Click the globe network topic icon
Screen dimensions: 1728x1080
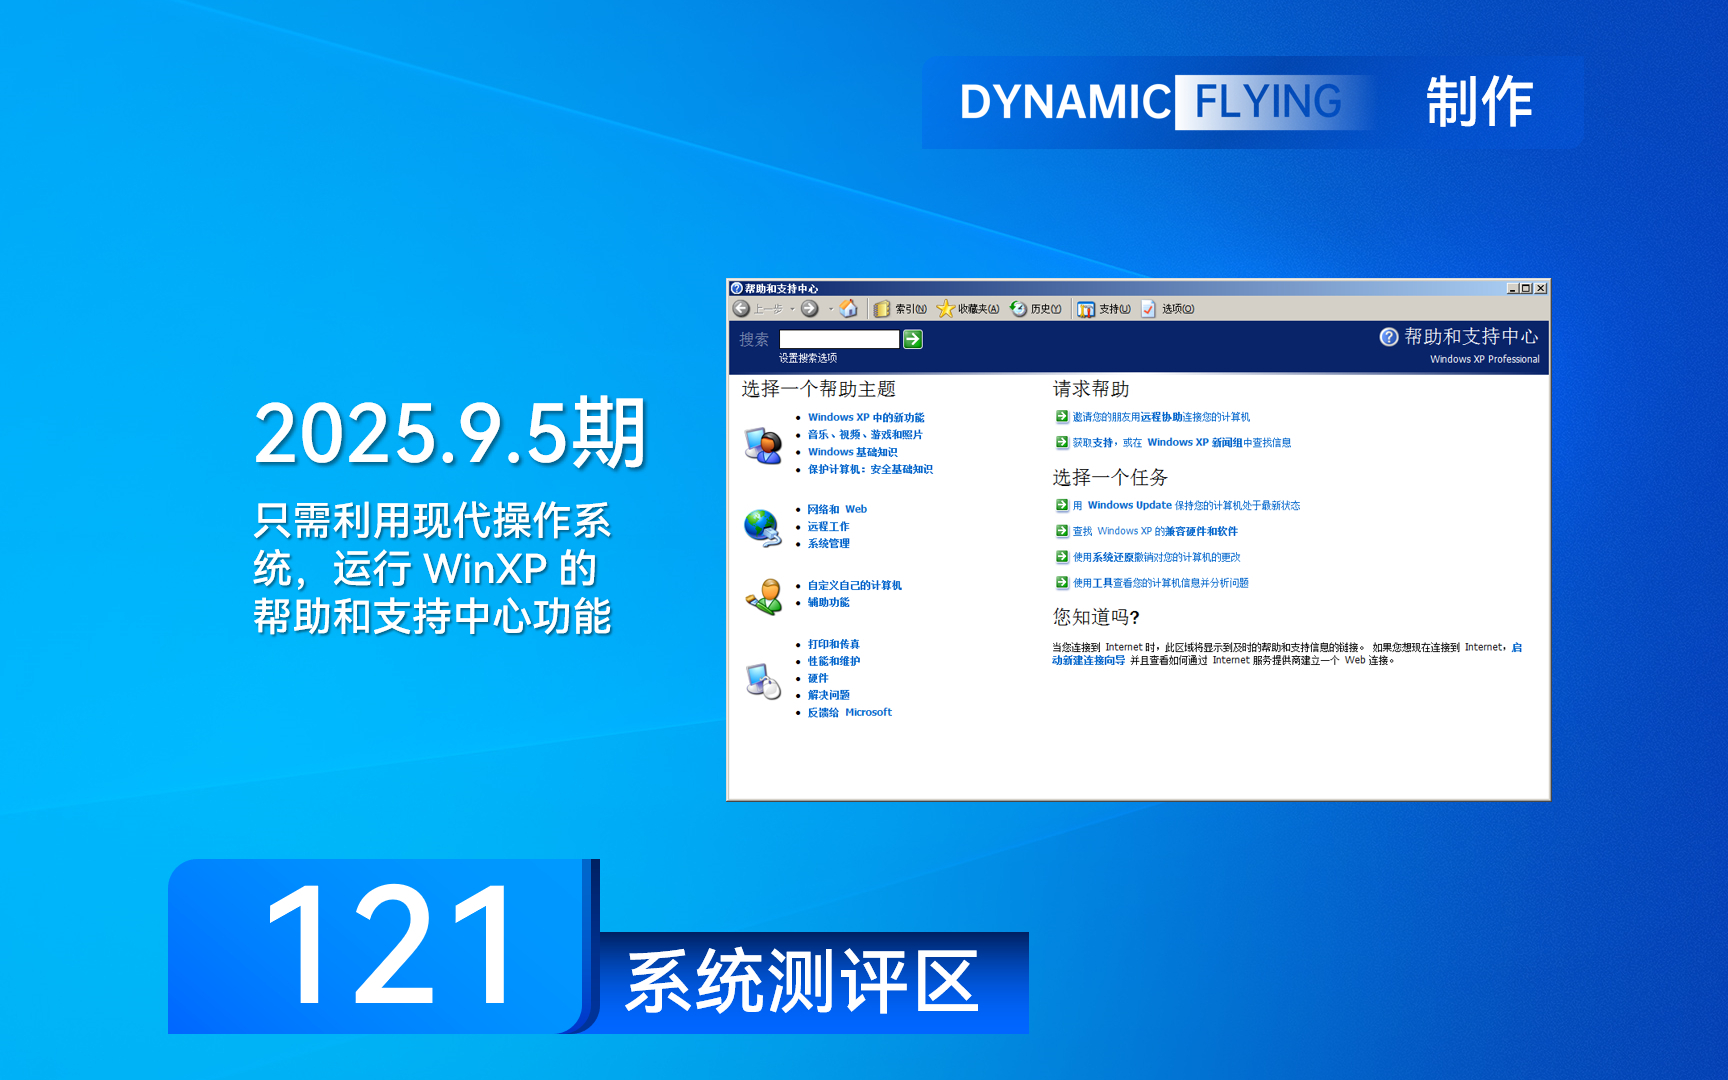763,528
